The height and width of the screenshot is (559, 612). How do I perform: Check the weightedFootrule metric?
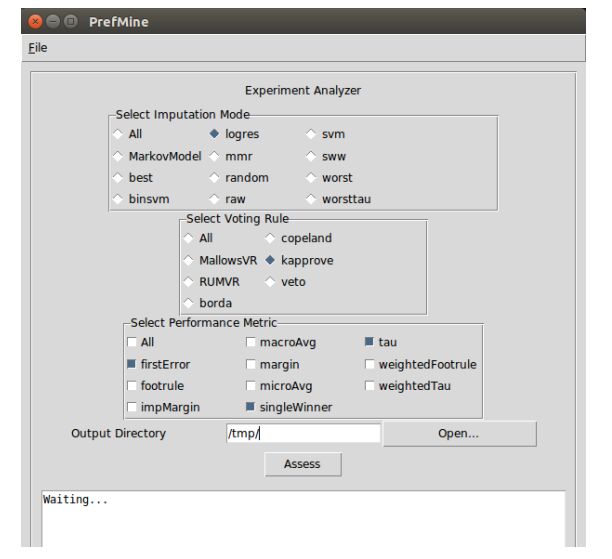click(x=370, y=364)
